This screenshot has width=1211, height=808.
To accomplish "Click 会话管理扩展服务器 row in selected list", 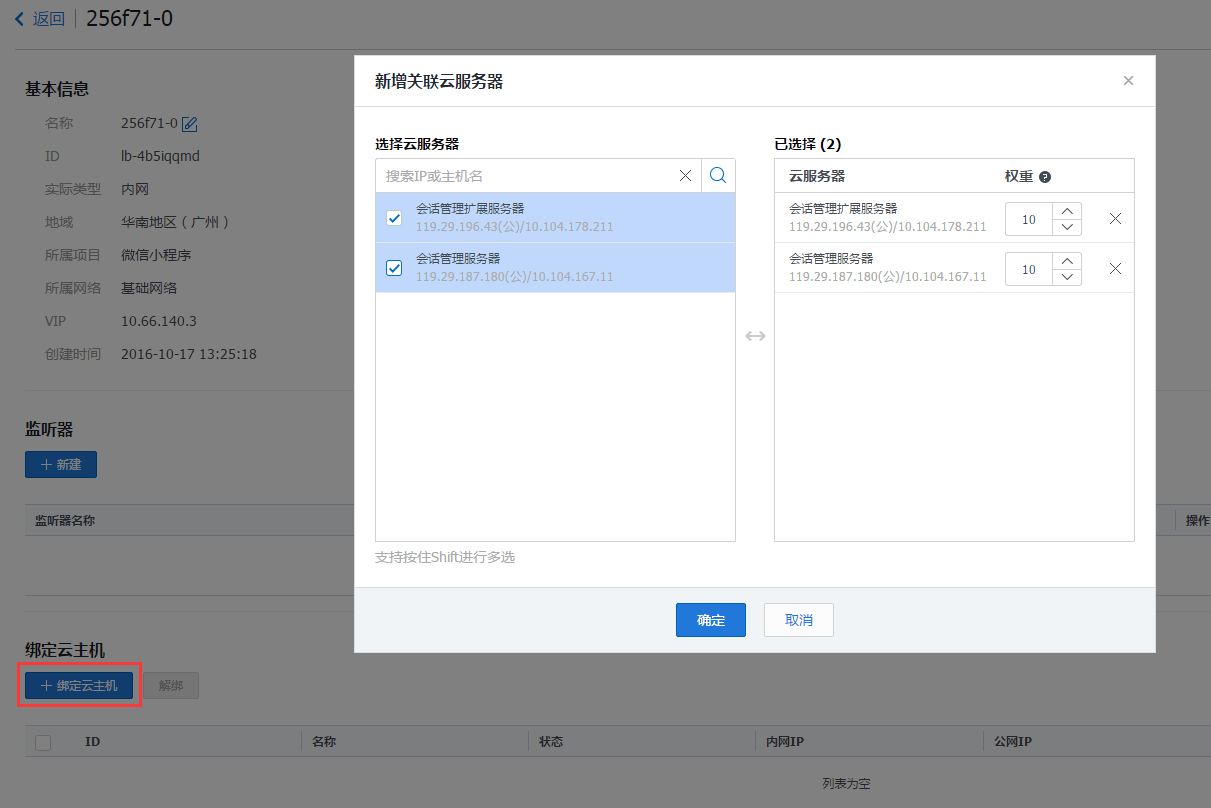I will click(954, 218).
